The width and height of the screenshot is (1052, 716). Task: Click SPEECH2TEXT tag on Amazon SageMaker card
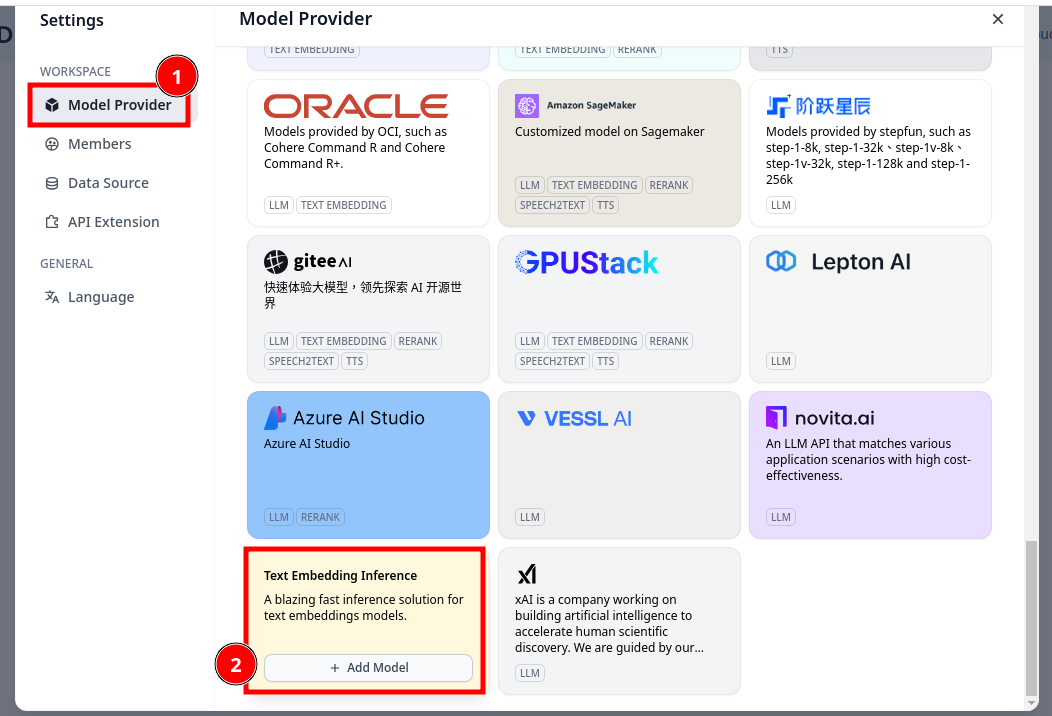pyautogui.click(x=552, y=205)
